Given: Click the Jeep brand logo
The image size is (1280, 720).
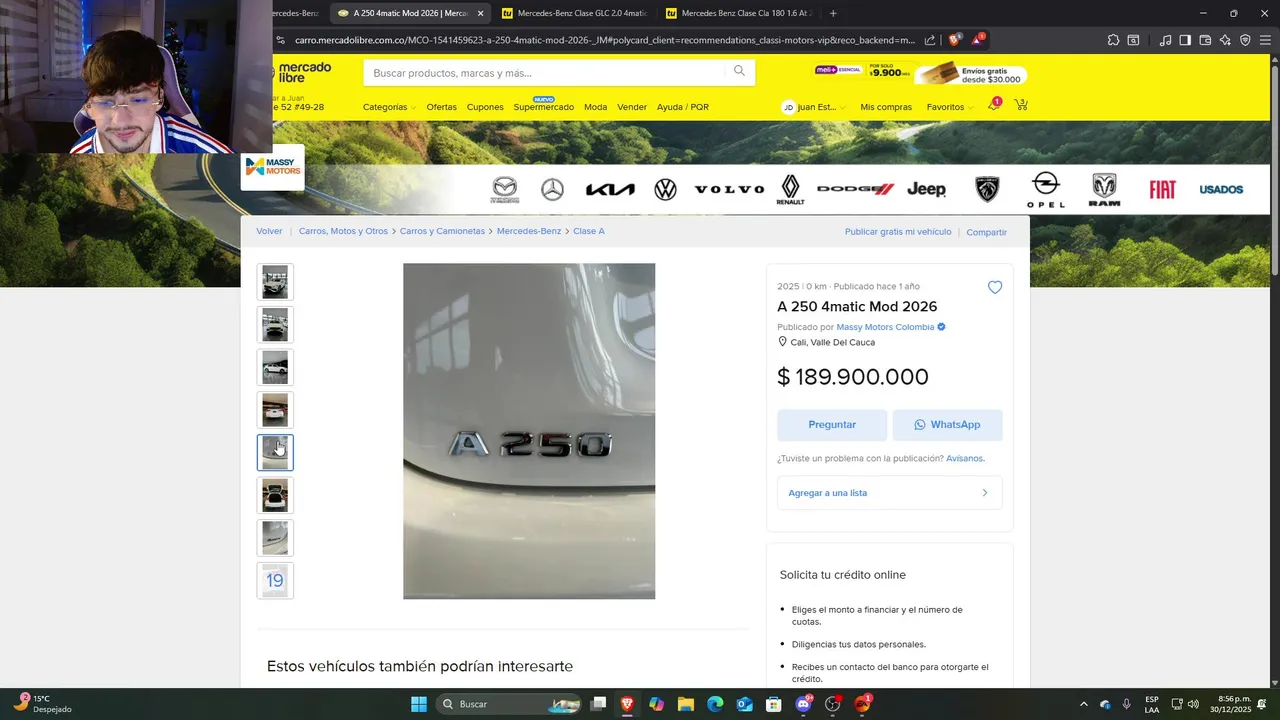Looking at the screenshot, I should (x=926, y=189).
